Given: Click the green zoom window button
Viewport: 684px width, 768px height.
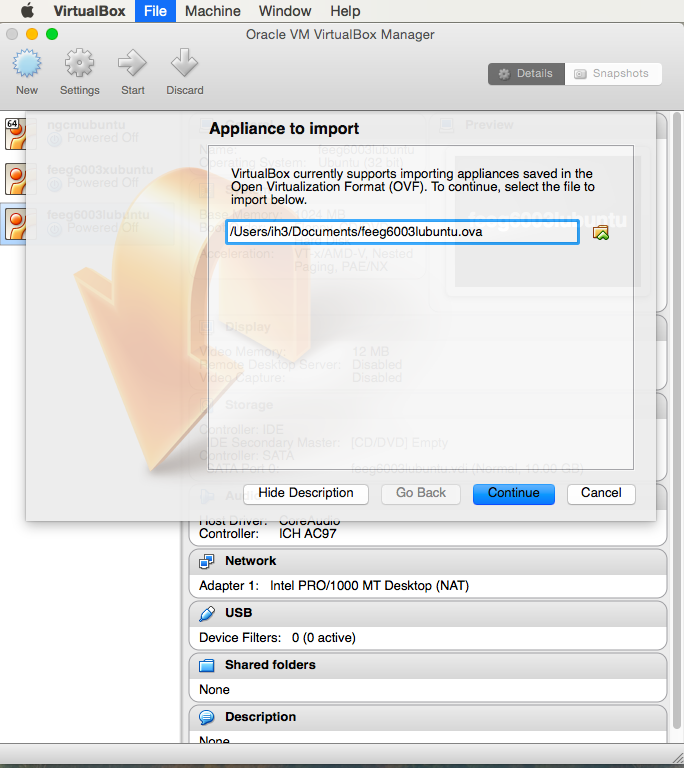Looking at the screenshot, I should 52,34.
